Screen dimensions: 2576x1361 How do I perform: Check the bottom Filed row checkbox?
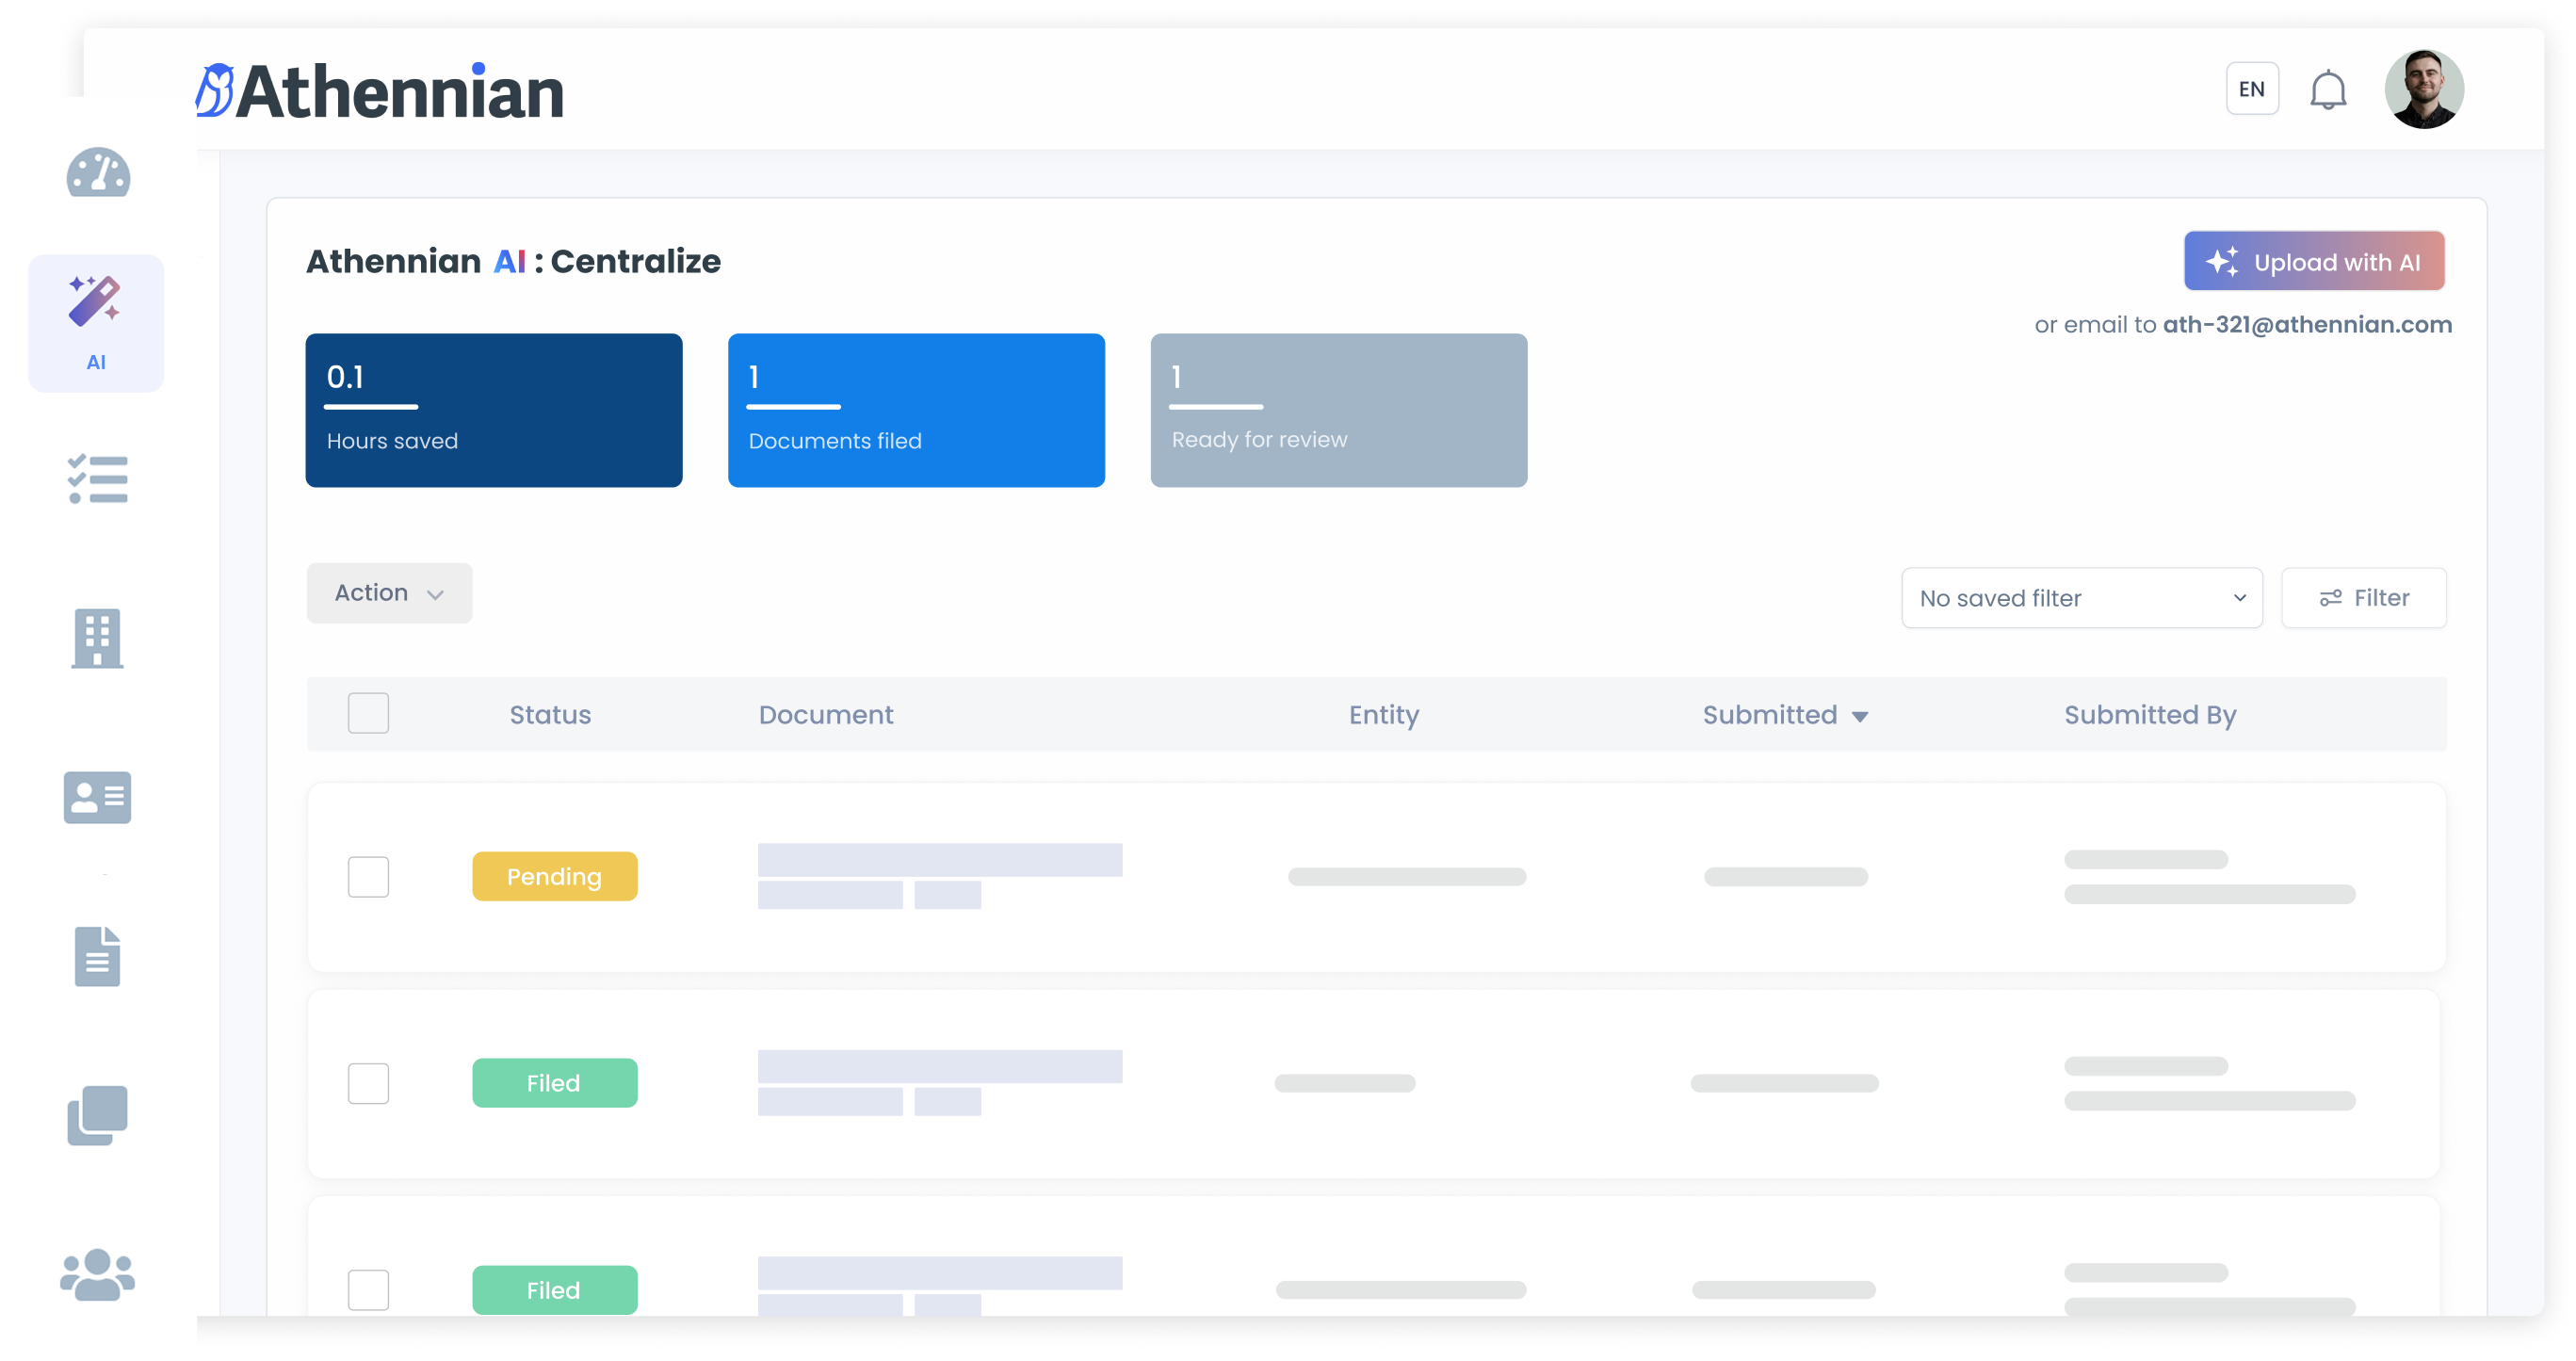(x=368, y=1289)
